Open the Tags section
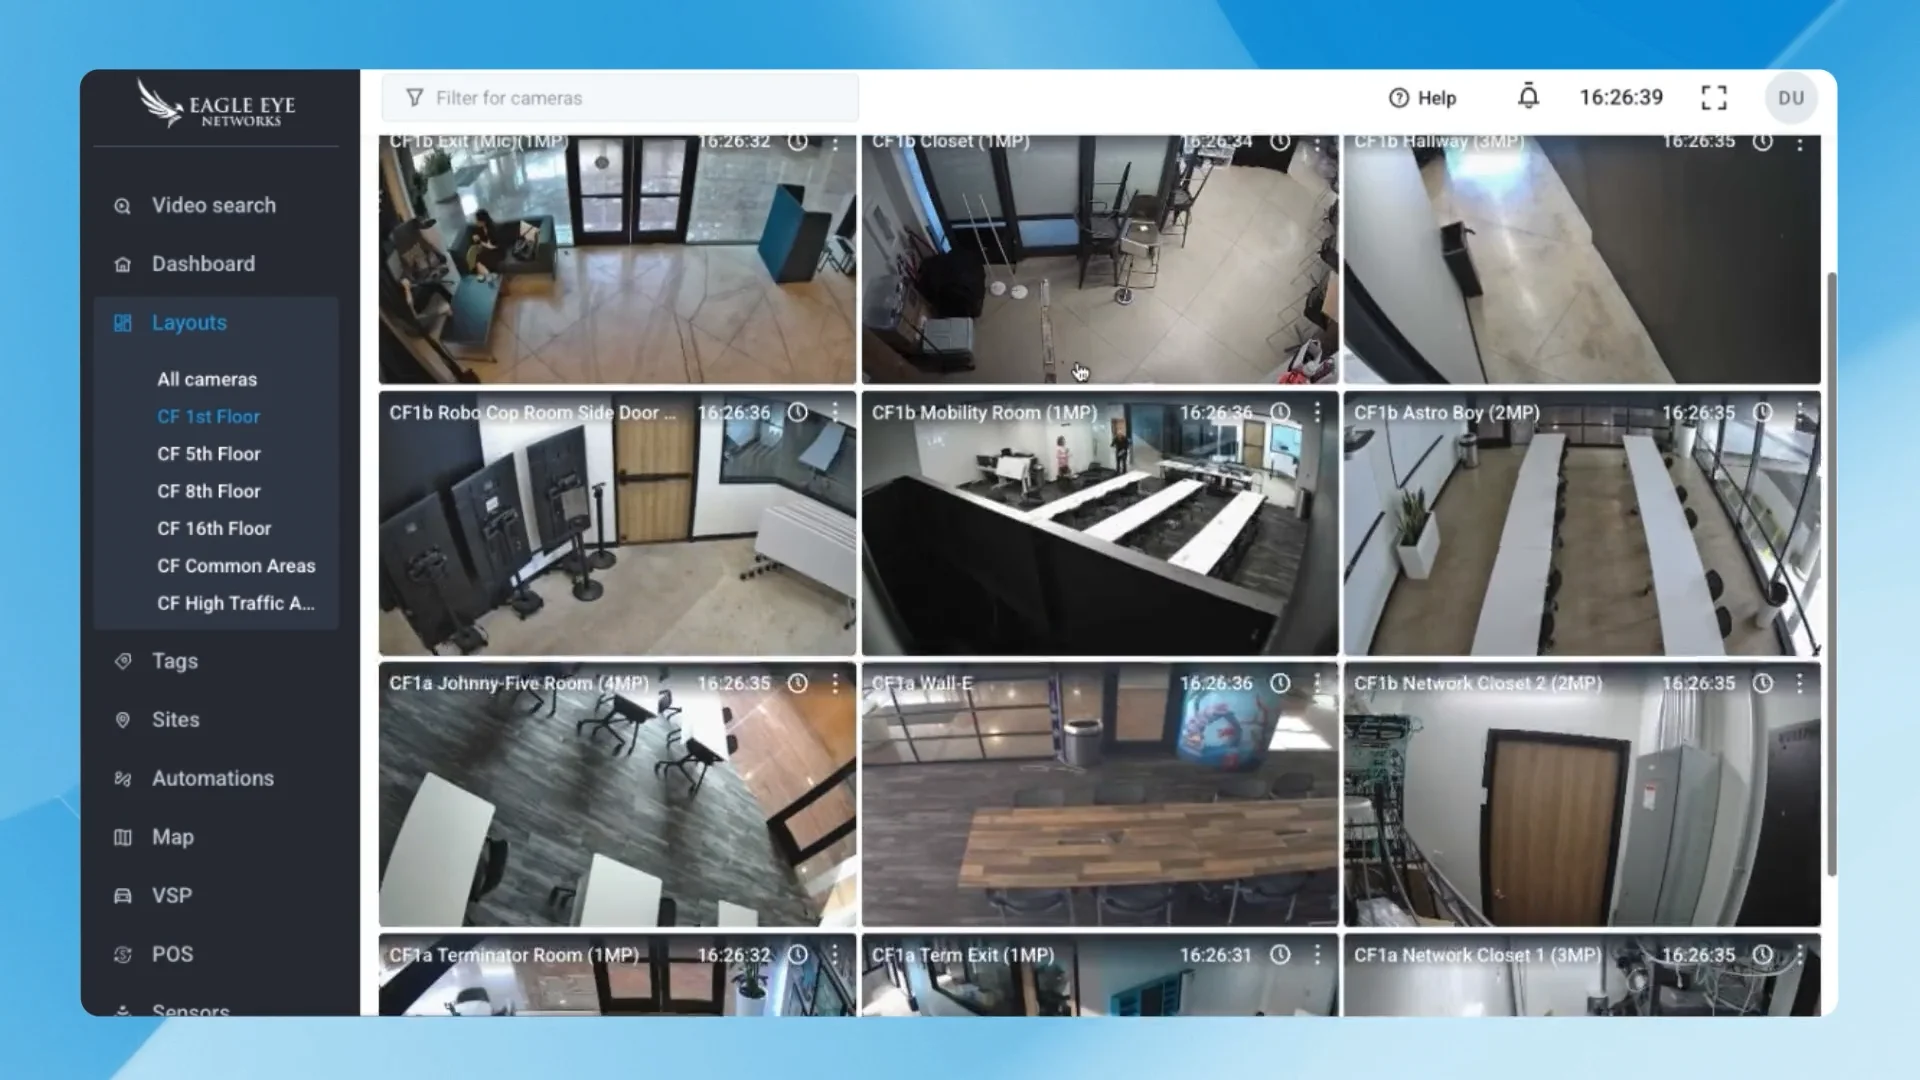 (x=175, y=661)
